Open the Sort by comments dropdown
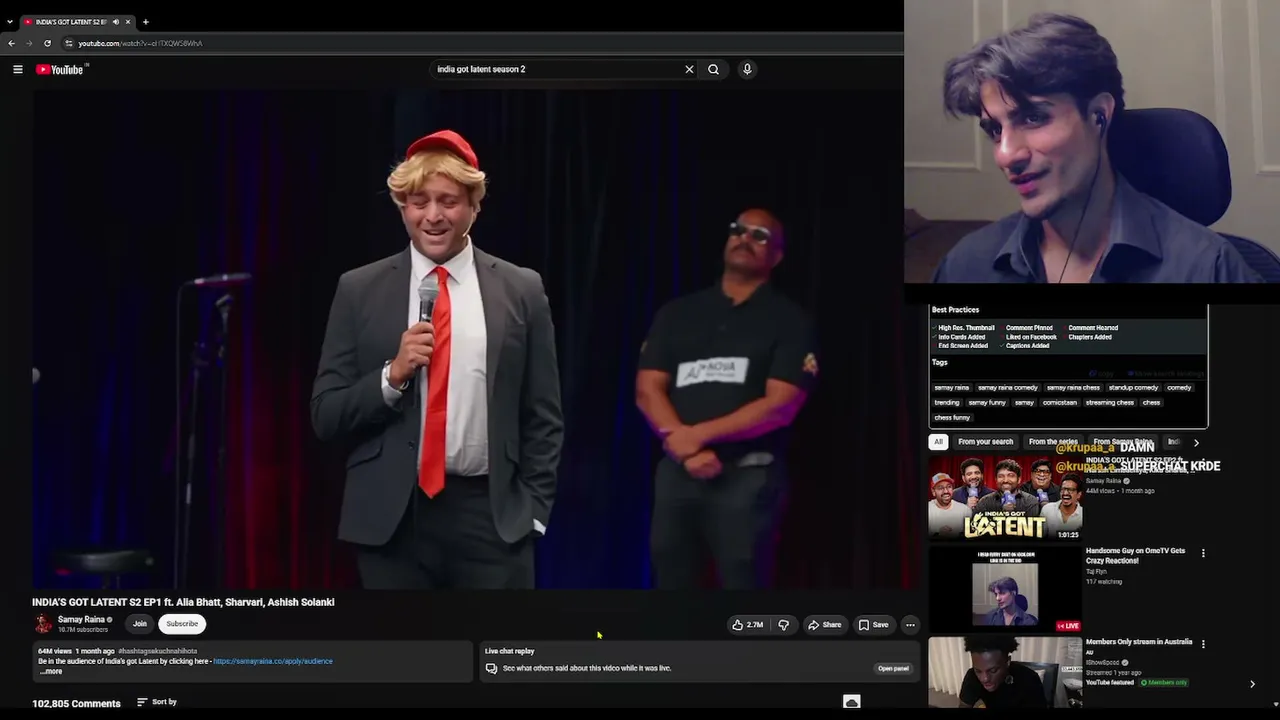The image size is (1280, 720). tap(157, 702)
